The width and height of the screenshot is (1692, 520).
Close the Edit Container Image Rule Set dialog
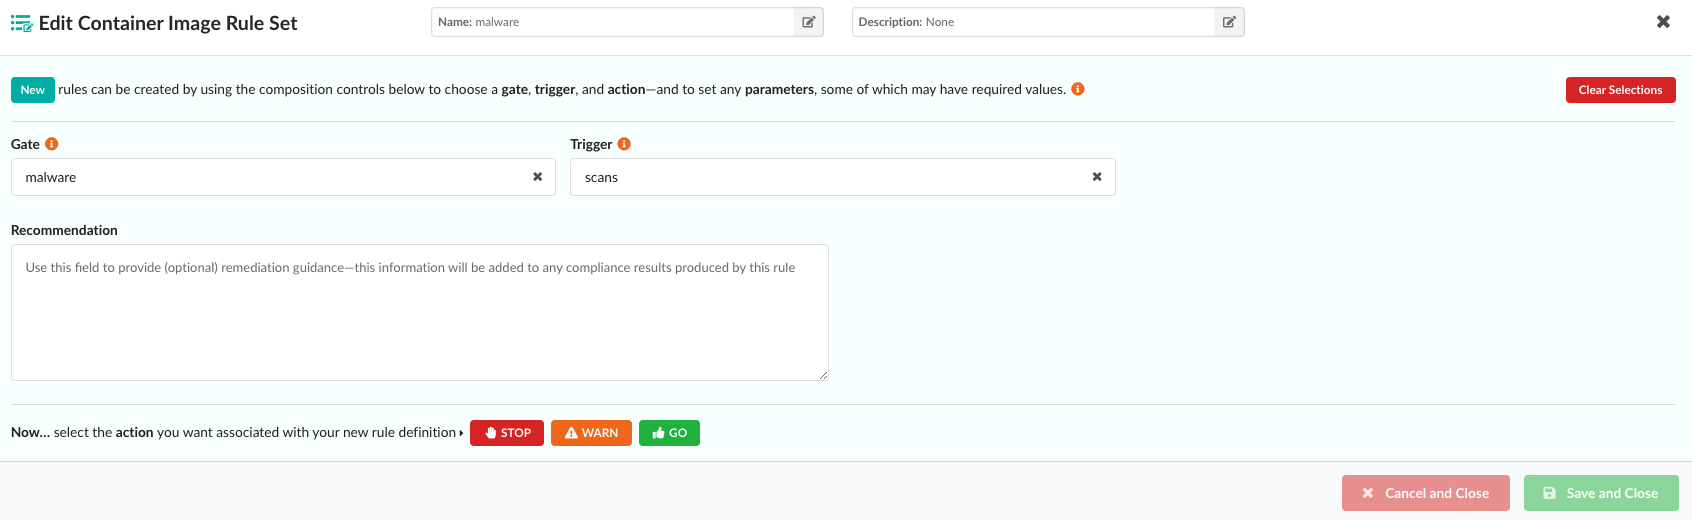[x=1663, y=22]
